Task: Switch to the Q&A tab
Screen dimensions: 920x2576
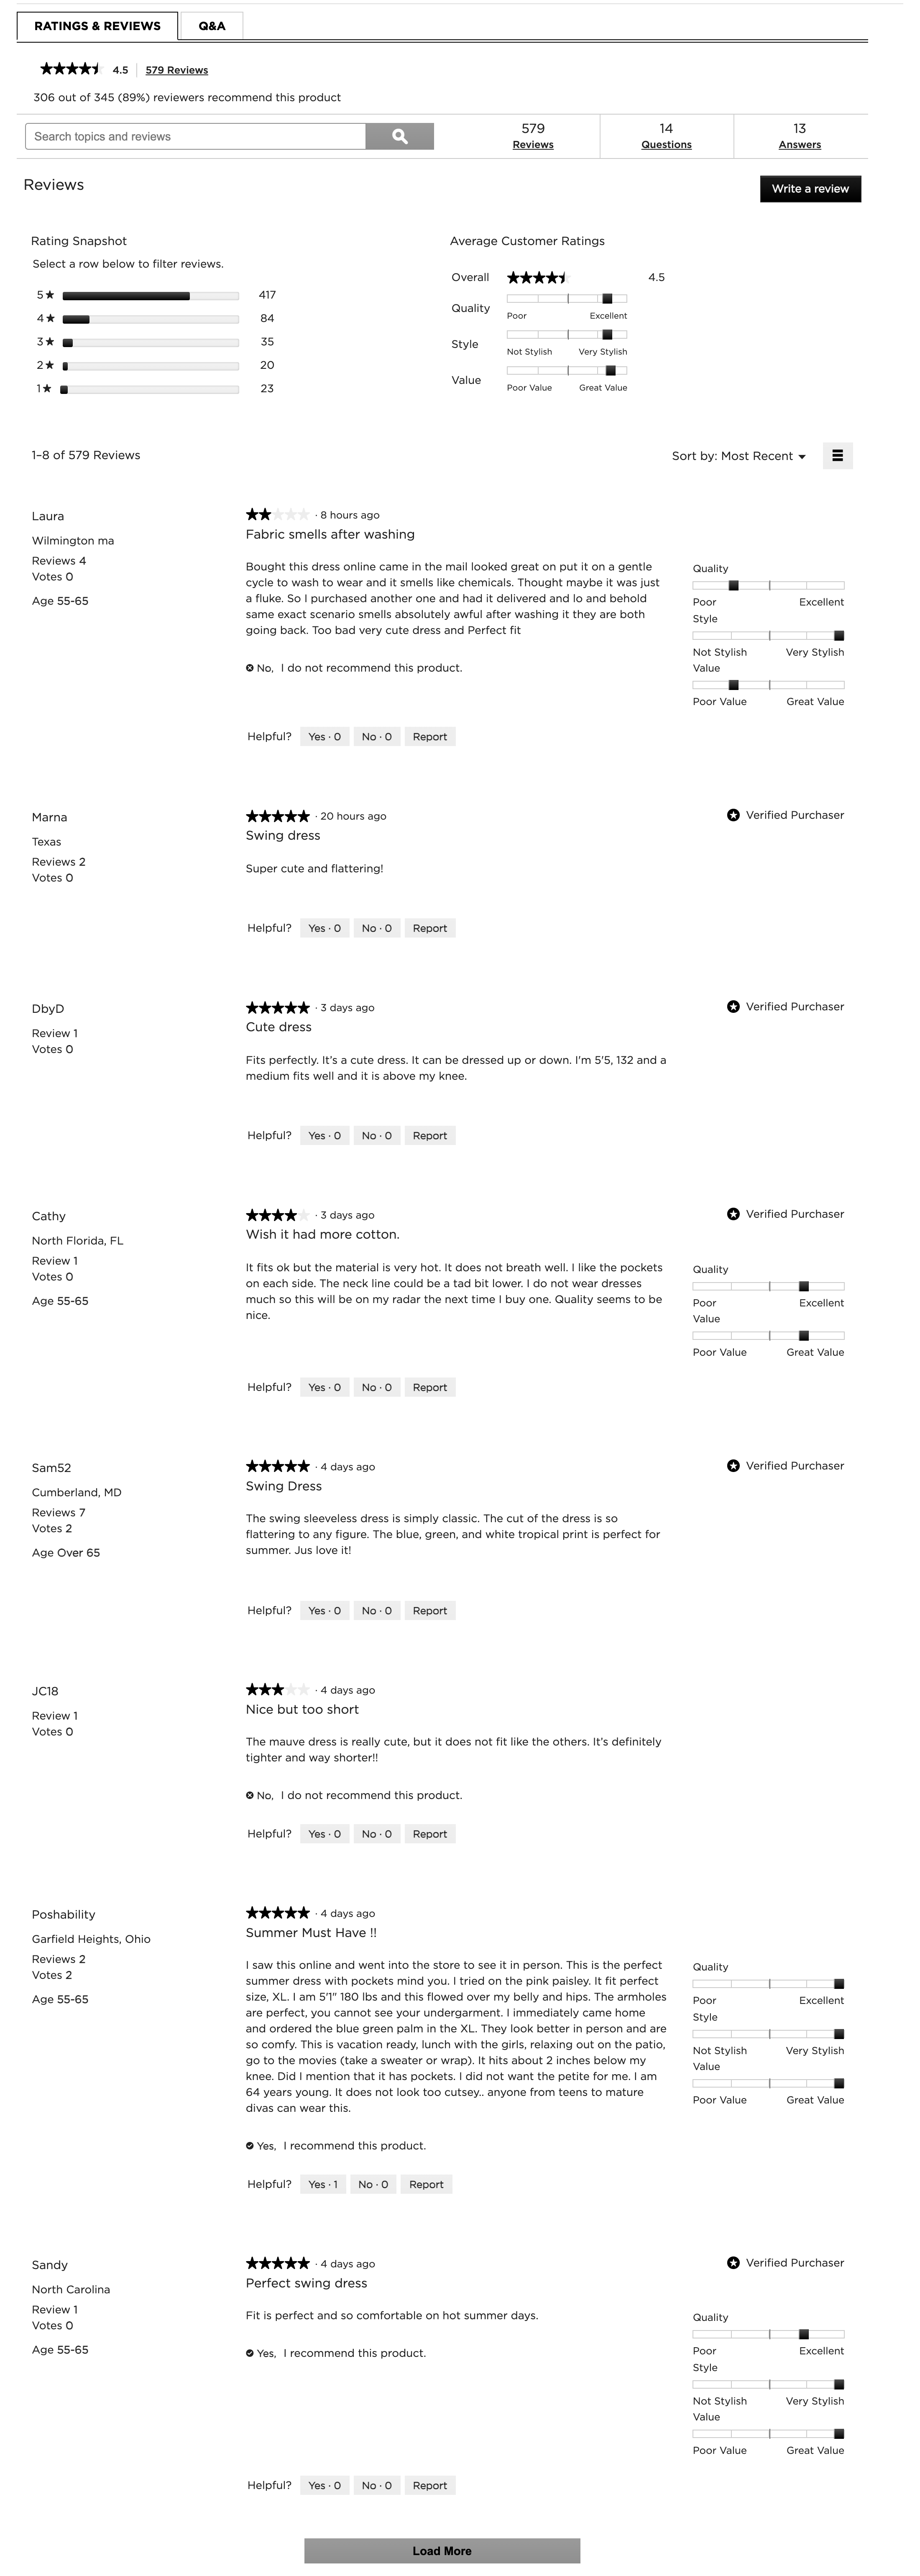Action: 212,25
